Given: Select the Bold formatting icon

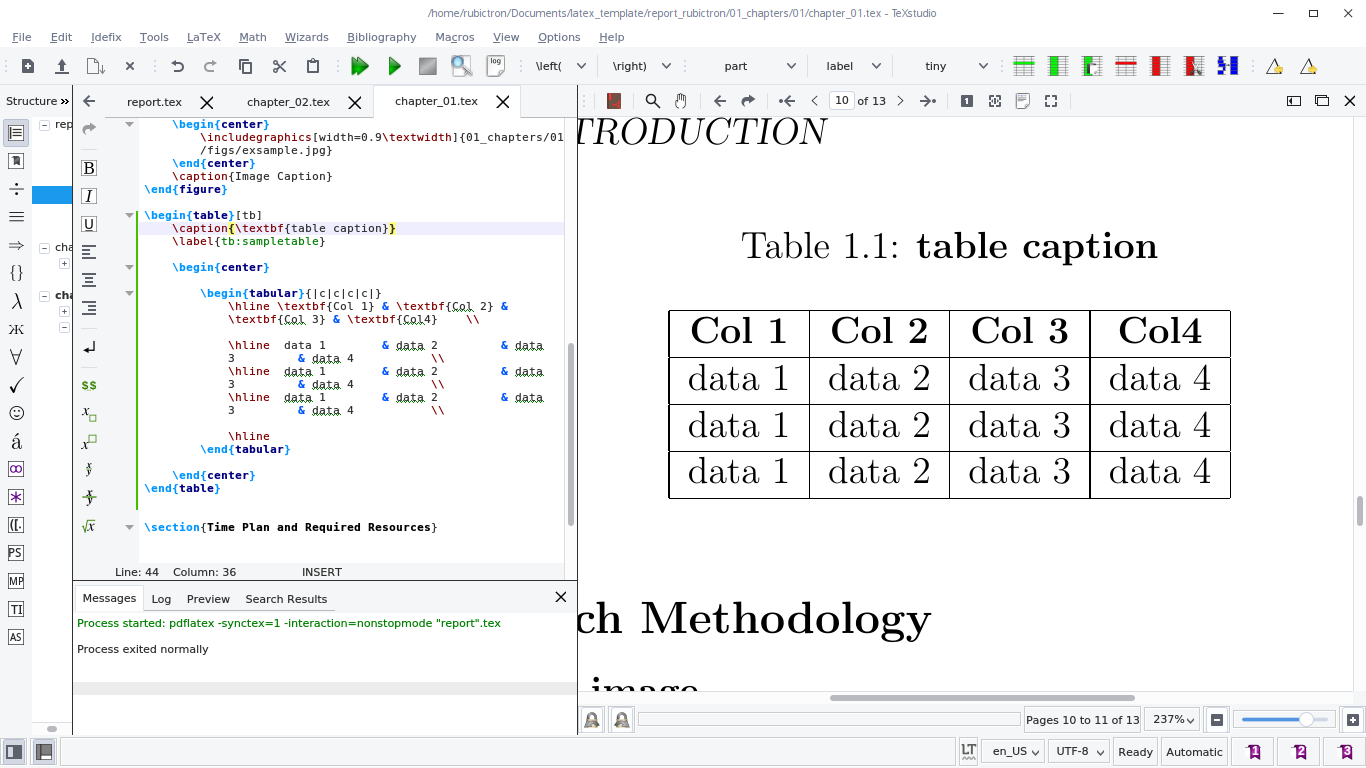Looking at the screenshot, I should click(x=88, y=167).
